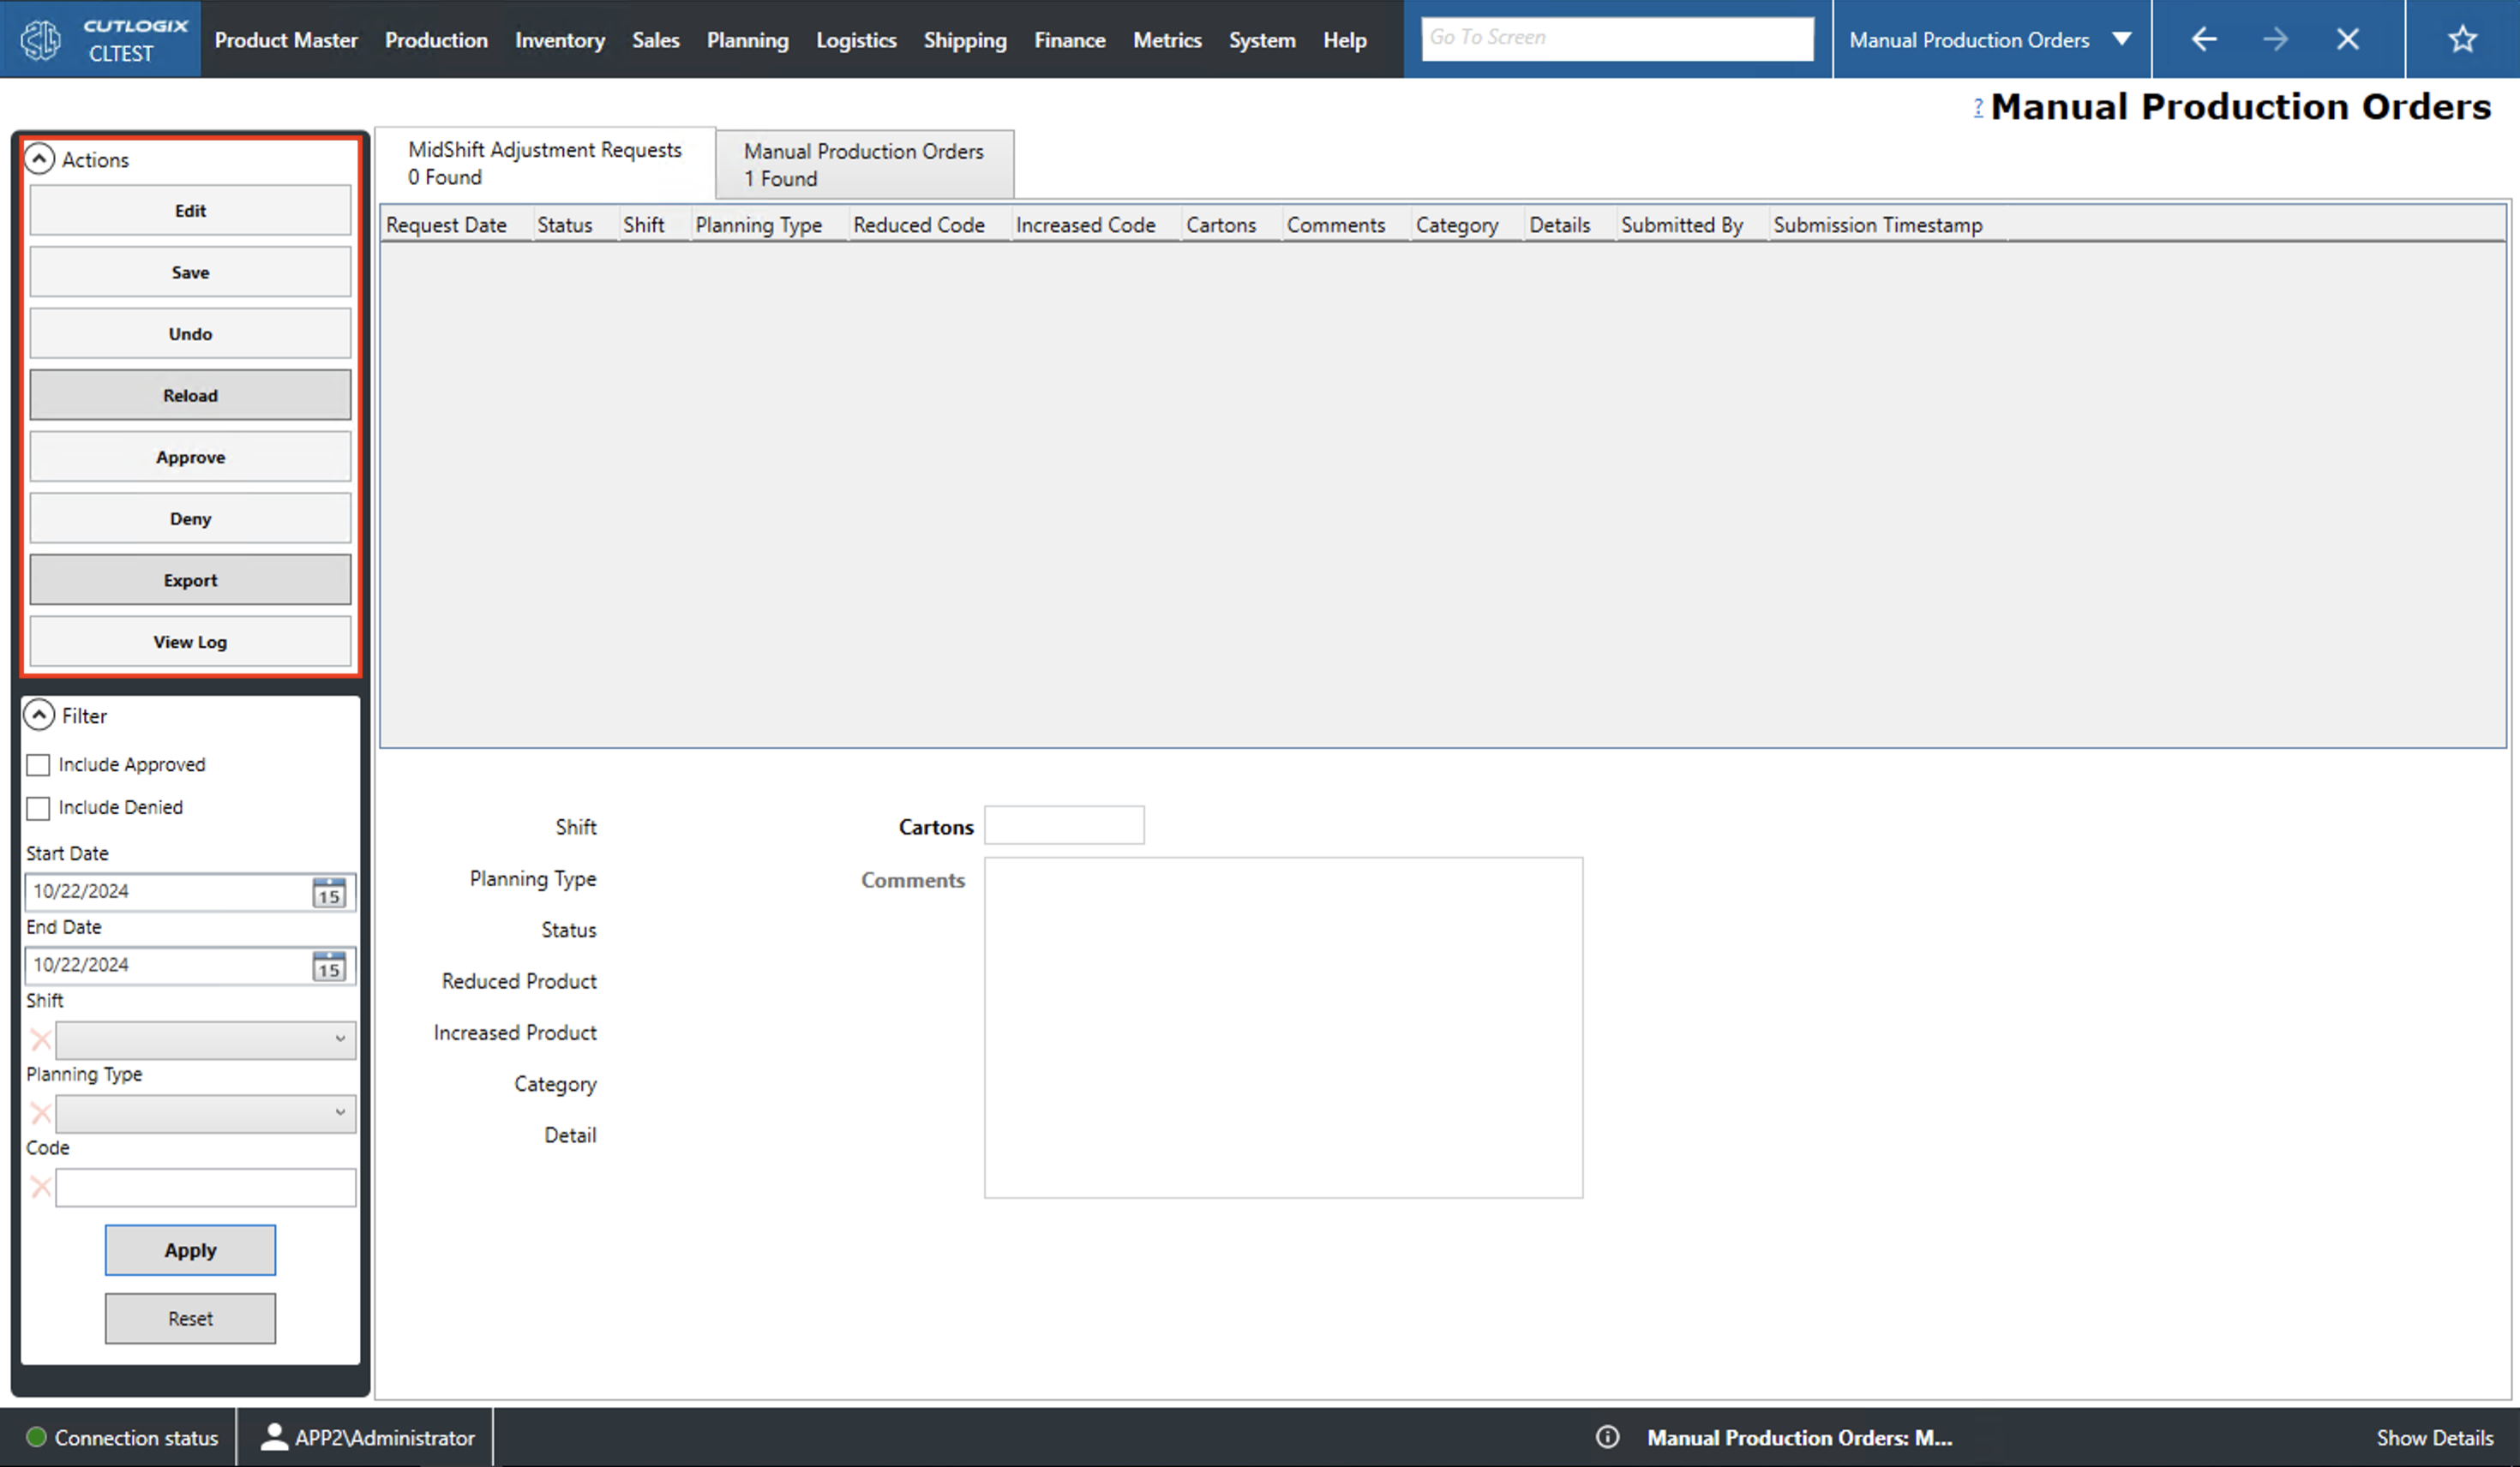Open the End Date calendar picker

pyautogui.click(x=328, y=966)
